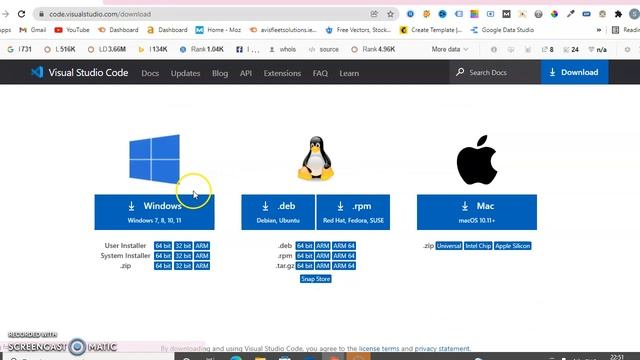
Task: Click the Visual Studio Code logo icon
Action: coord(37,72)
